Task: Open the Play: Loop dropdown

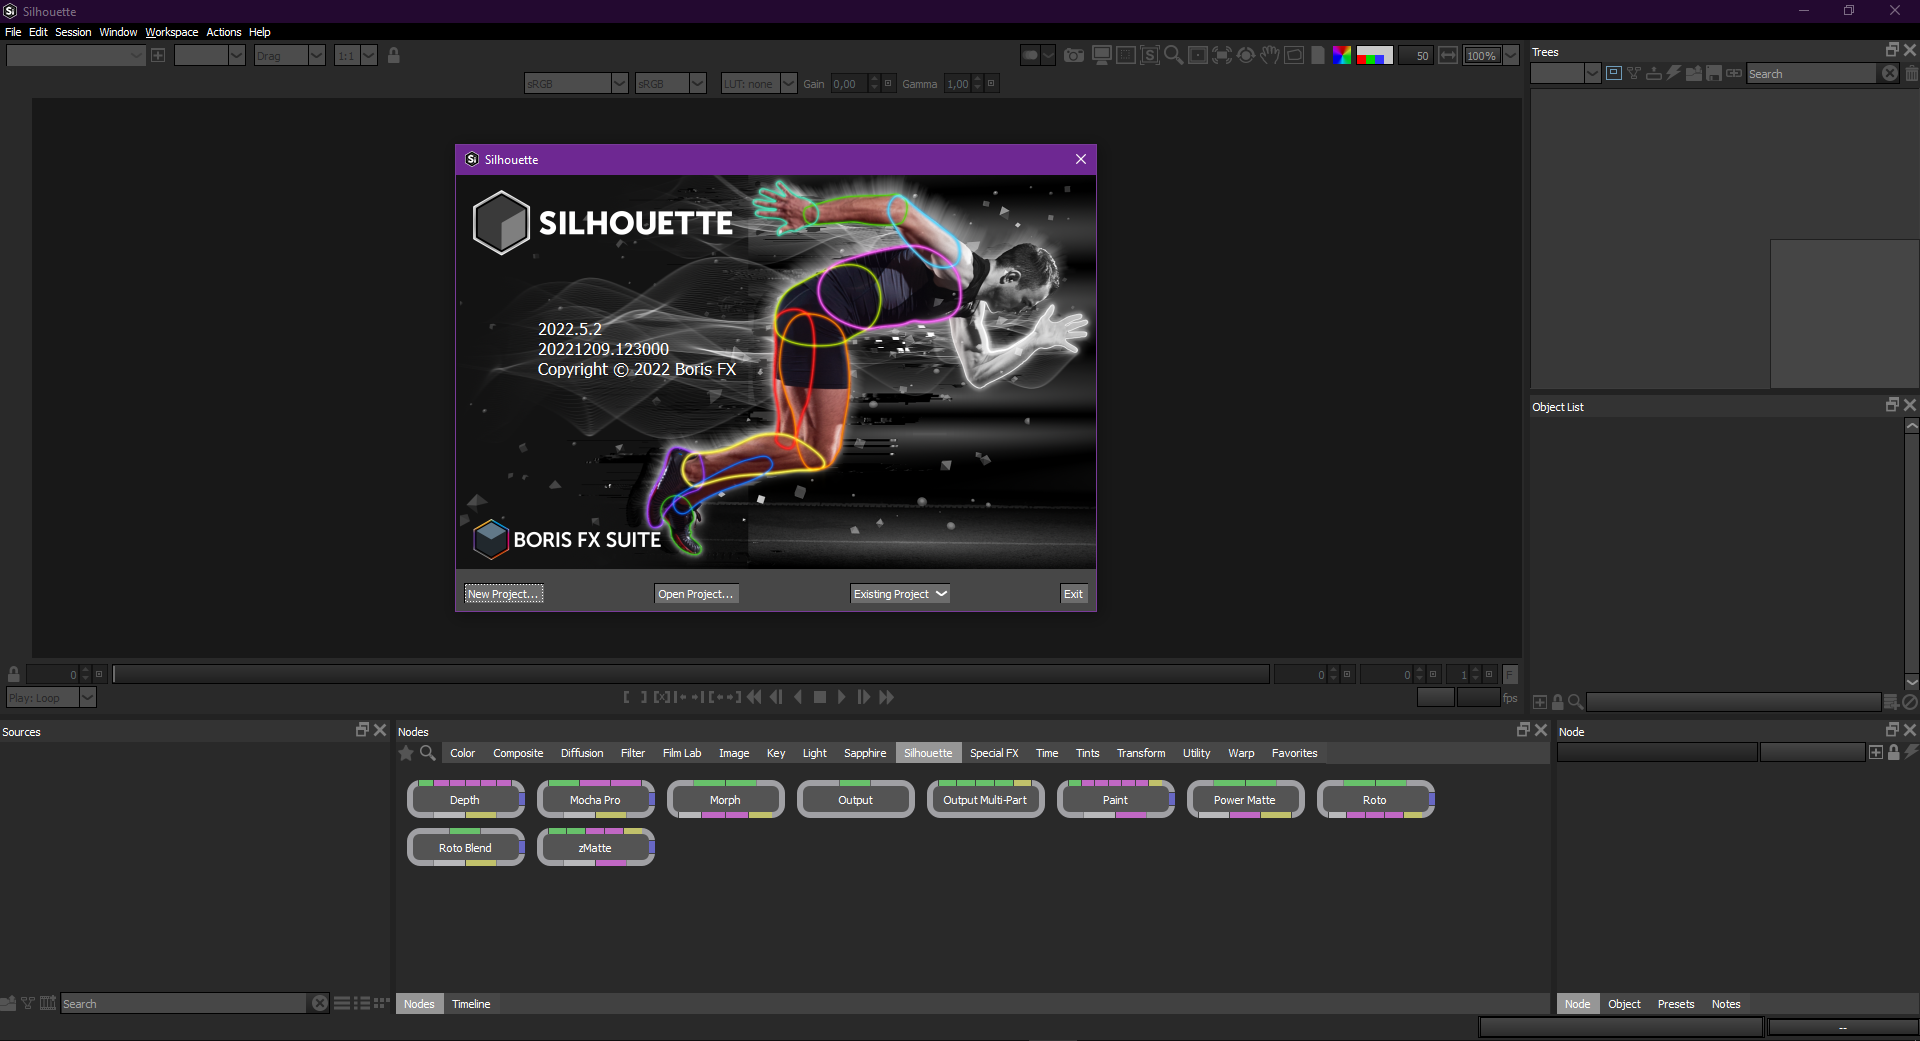Action: point(51,698)
